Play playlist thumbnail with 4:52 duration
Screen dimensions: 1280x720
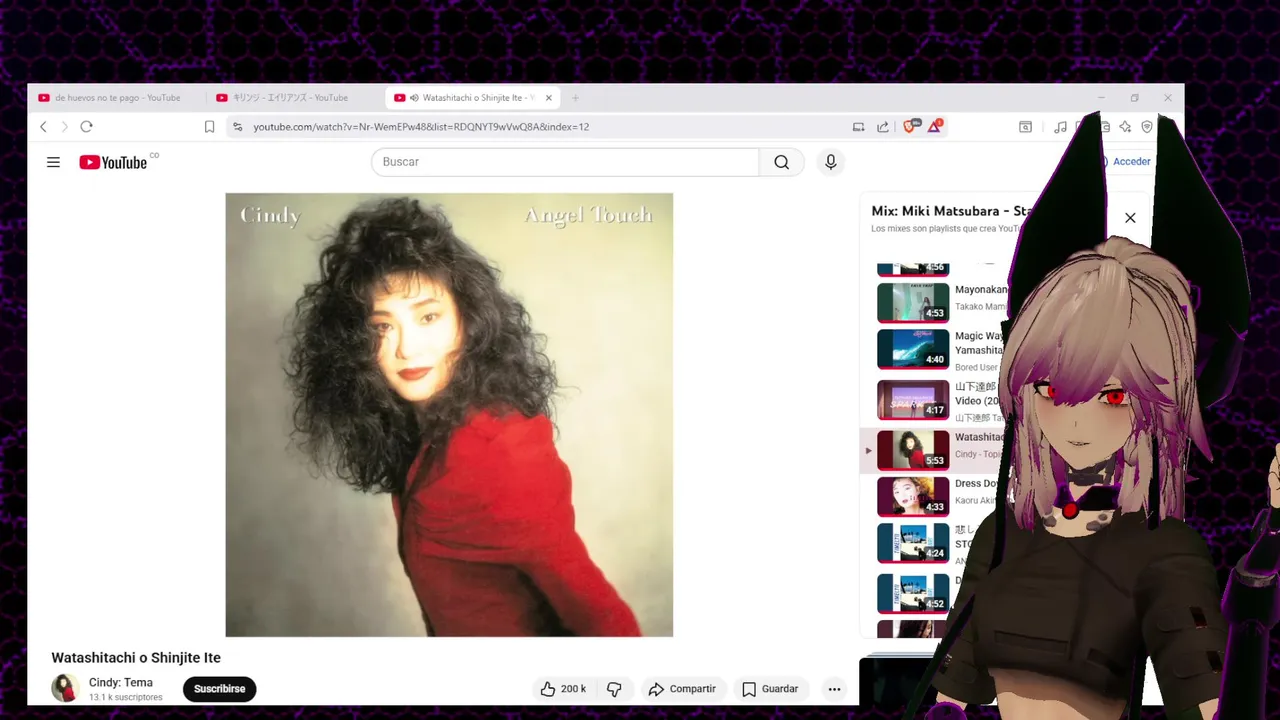[x=913, y=593]
